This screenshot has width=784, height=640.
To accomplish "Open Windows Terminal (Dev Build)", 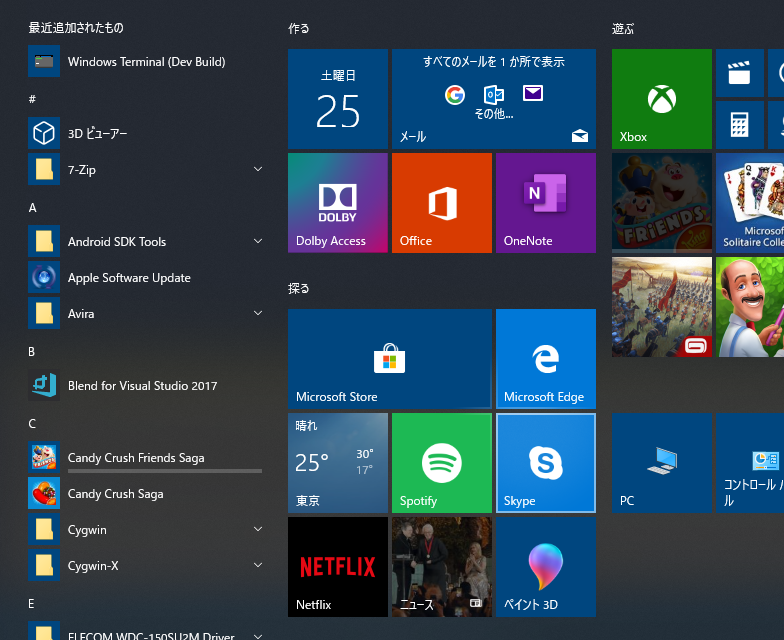I will (146, 61).
